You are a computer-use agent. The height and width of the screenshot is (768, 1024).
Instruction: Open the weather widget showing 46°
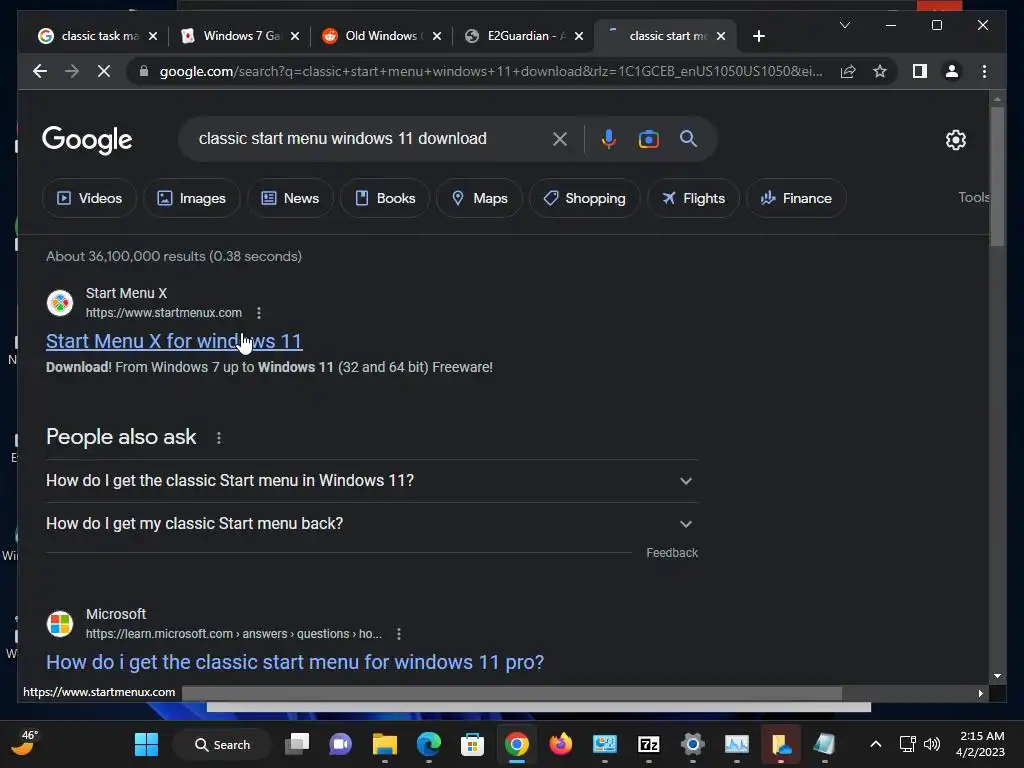coord(24,743)
